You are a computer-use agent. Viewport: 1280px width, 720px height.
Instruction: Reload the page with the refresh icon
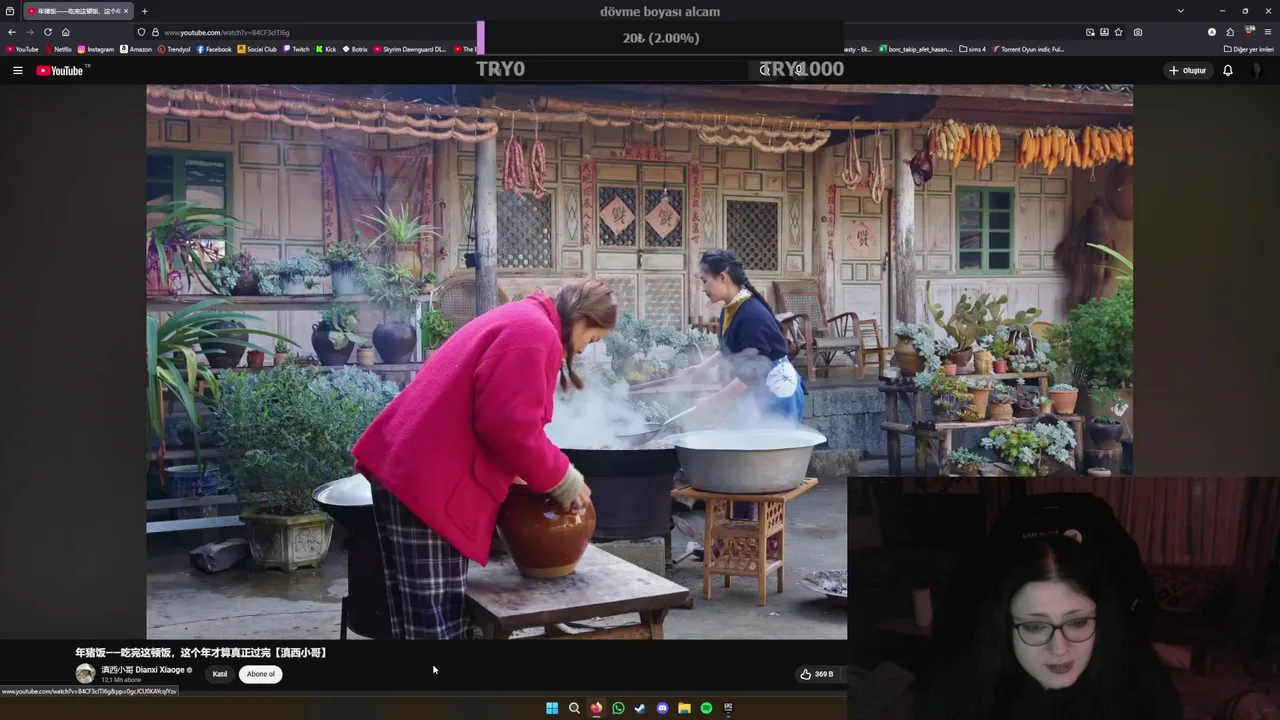(x=47, y=32)
